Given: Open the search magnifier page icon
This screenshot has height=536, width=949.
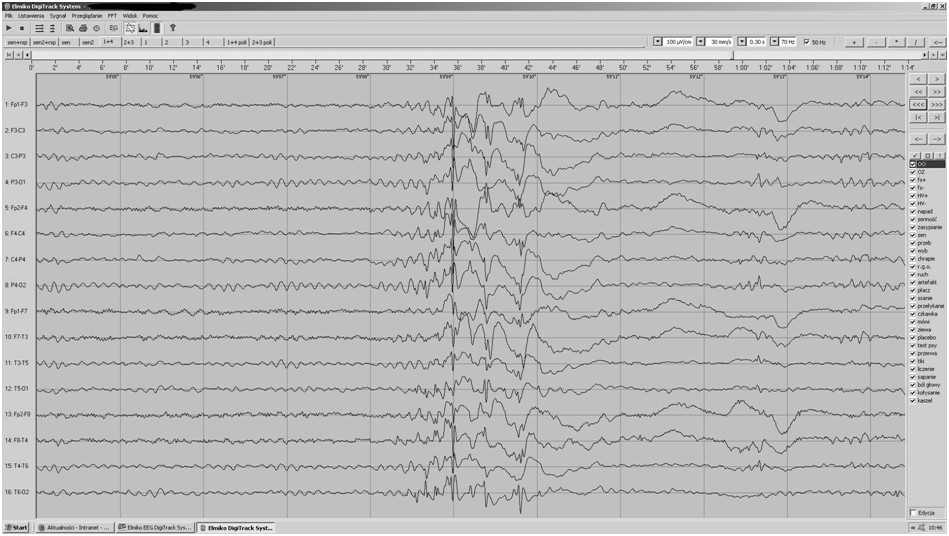Looking at the screenshot, I should (70, 28).
